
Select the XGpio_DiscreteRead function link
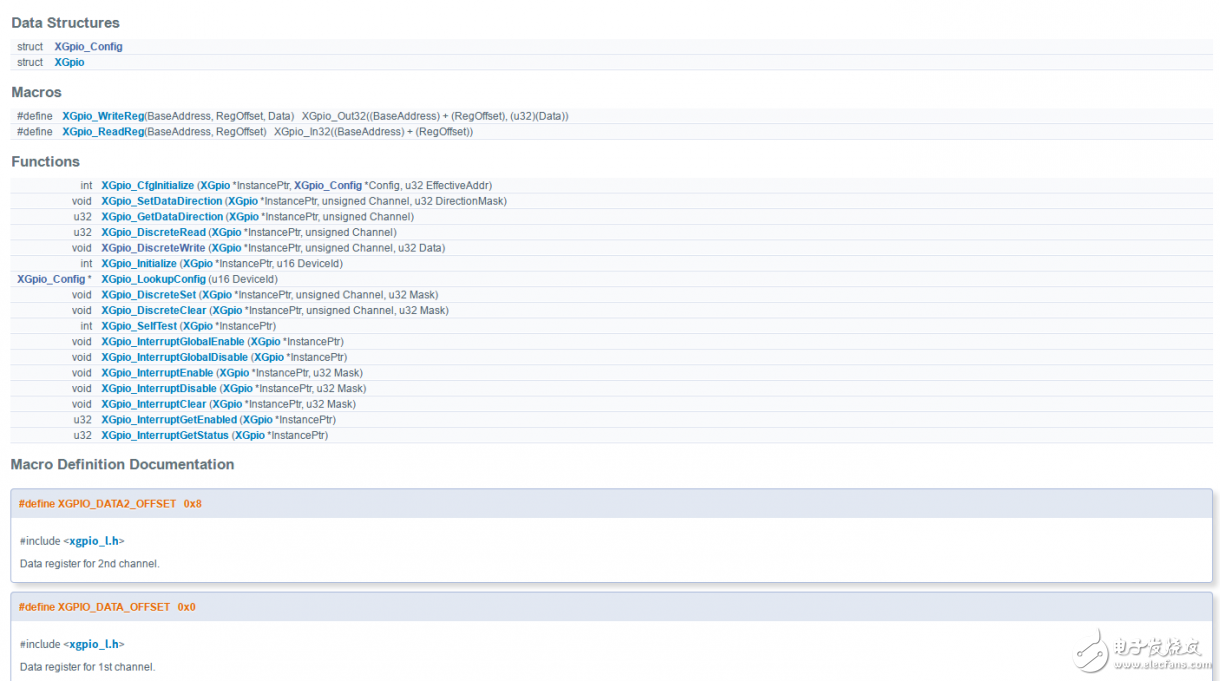point(154,232)
